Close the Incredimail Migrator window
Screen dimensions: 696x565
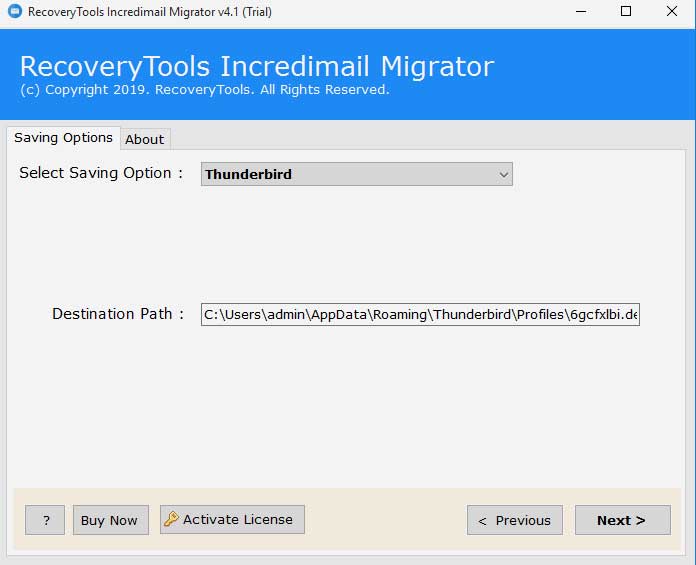pyautogui.click(x=672, y=12)
